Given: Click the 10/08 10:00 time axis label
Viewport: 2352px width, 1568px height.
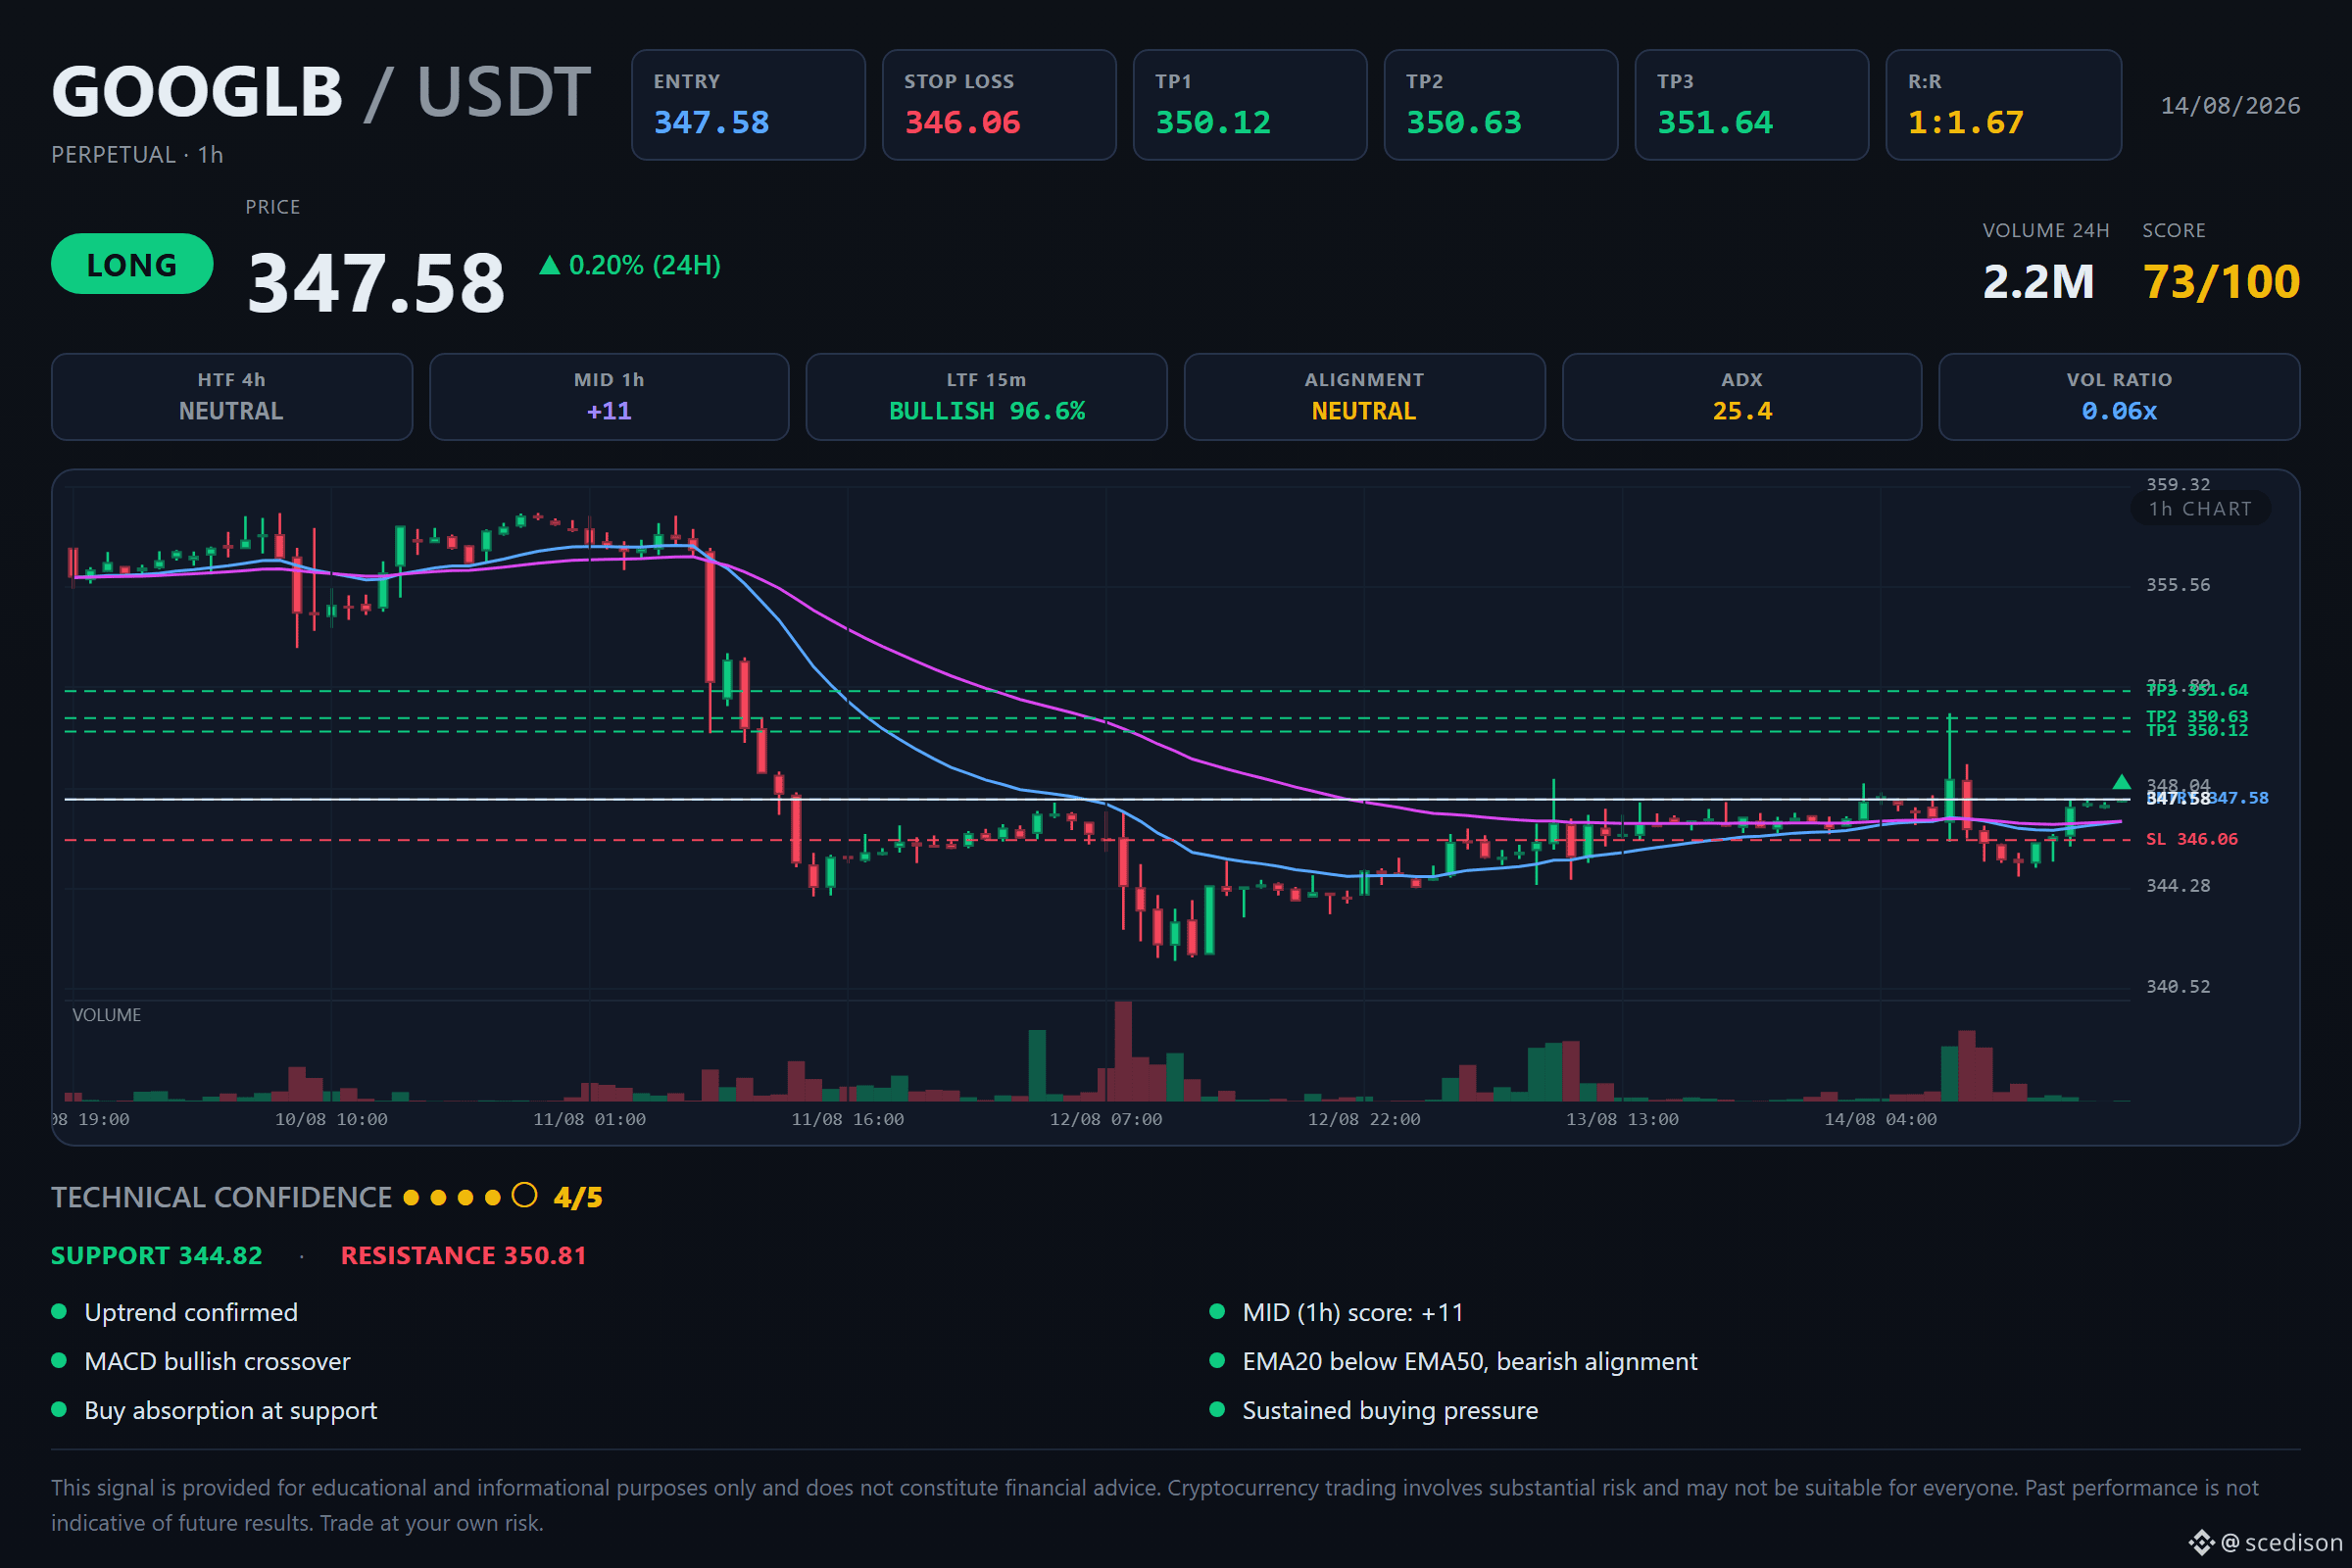Looking at the screenshot, I should [331, 1119].
